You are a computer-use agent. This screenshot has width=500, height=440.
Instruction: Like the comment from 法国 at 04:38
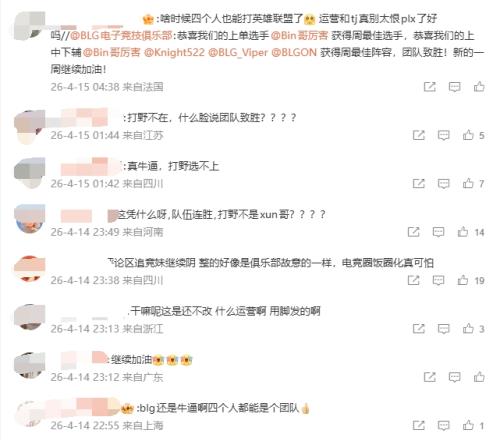[479, 87]
